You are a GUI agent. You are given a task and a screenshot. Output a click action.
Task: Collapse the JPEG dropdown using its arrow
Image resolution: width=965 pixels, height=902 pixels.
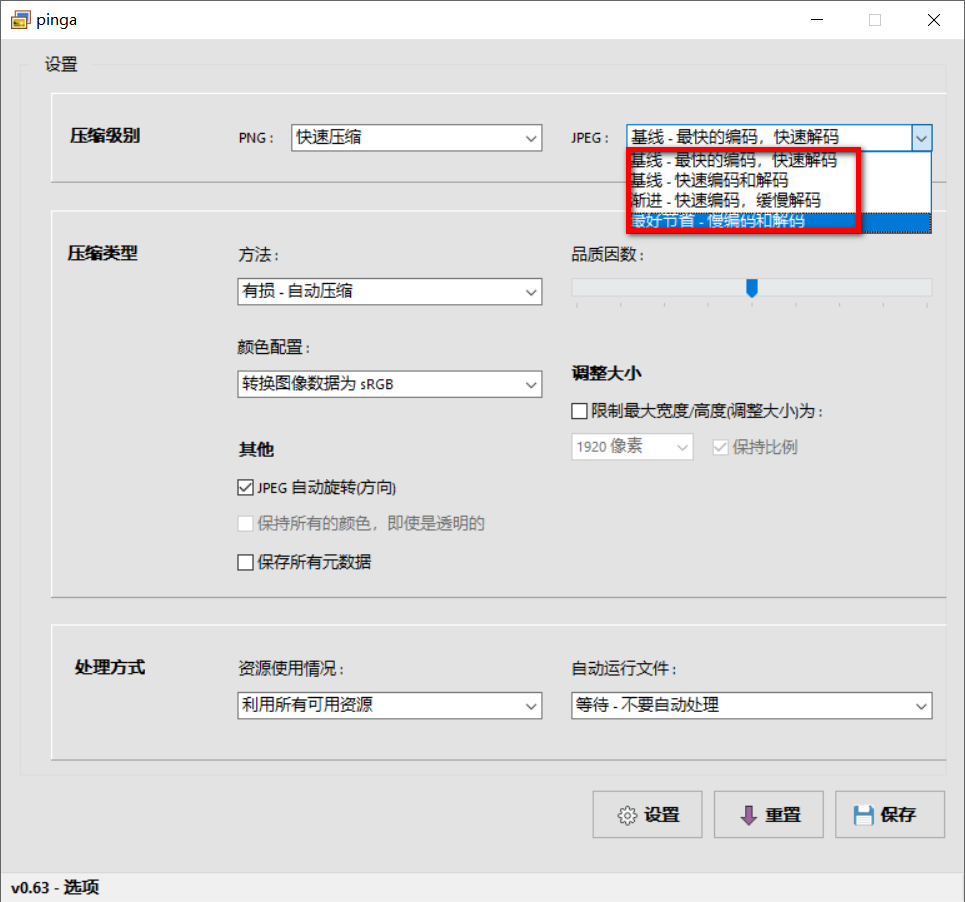[922, 137]
